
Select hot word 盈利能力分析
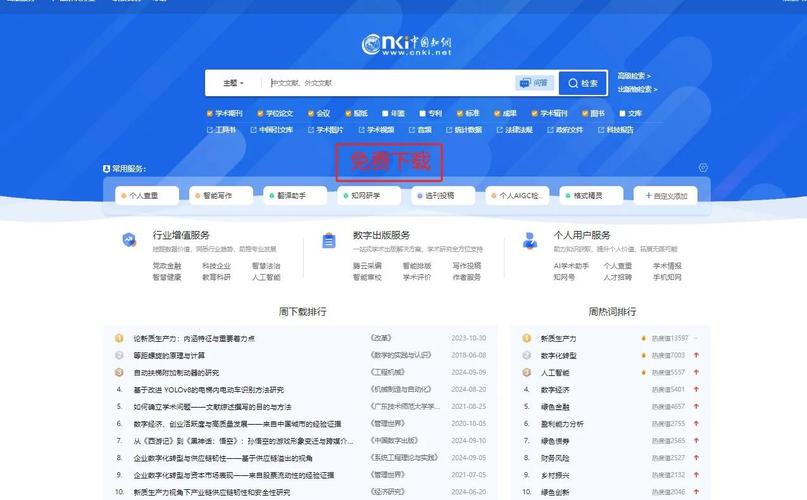pos(562,424)
